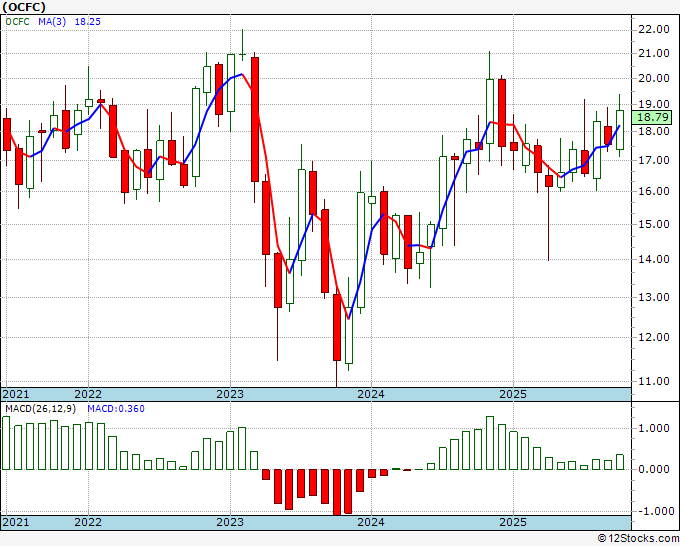Click the 14.00 price axis label

coord(654,259)
